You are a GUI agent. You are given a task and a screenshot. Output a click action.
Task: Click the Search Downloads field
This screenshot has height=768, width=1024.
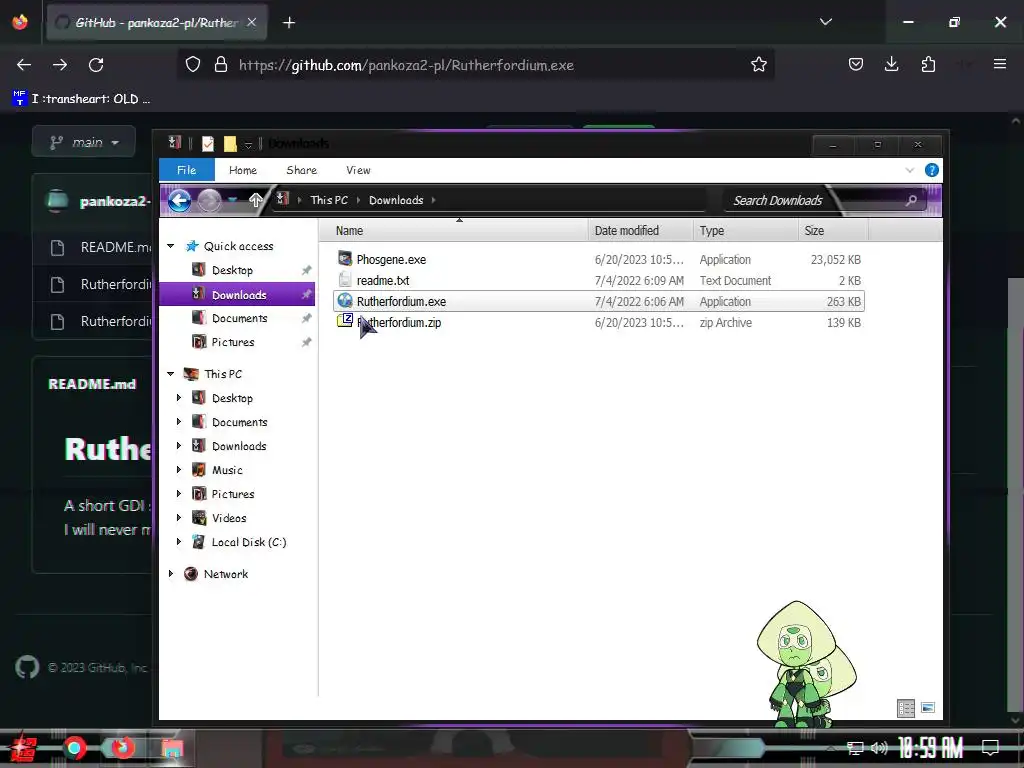[x=823, y=200]
